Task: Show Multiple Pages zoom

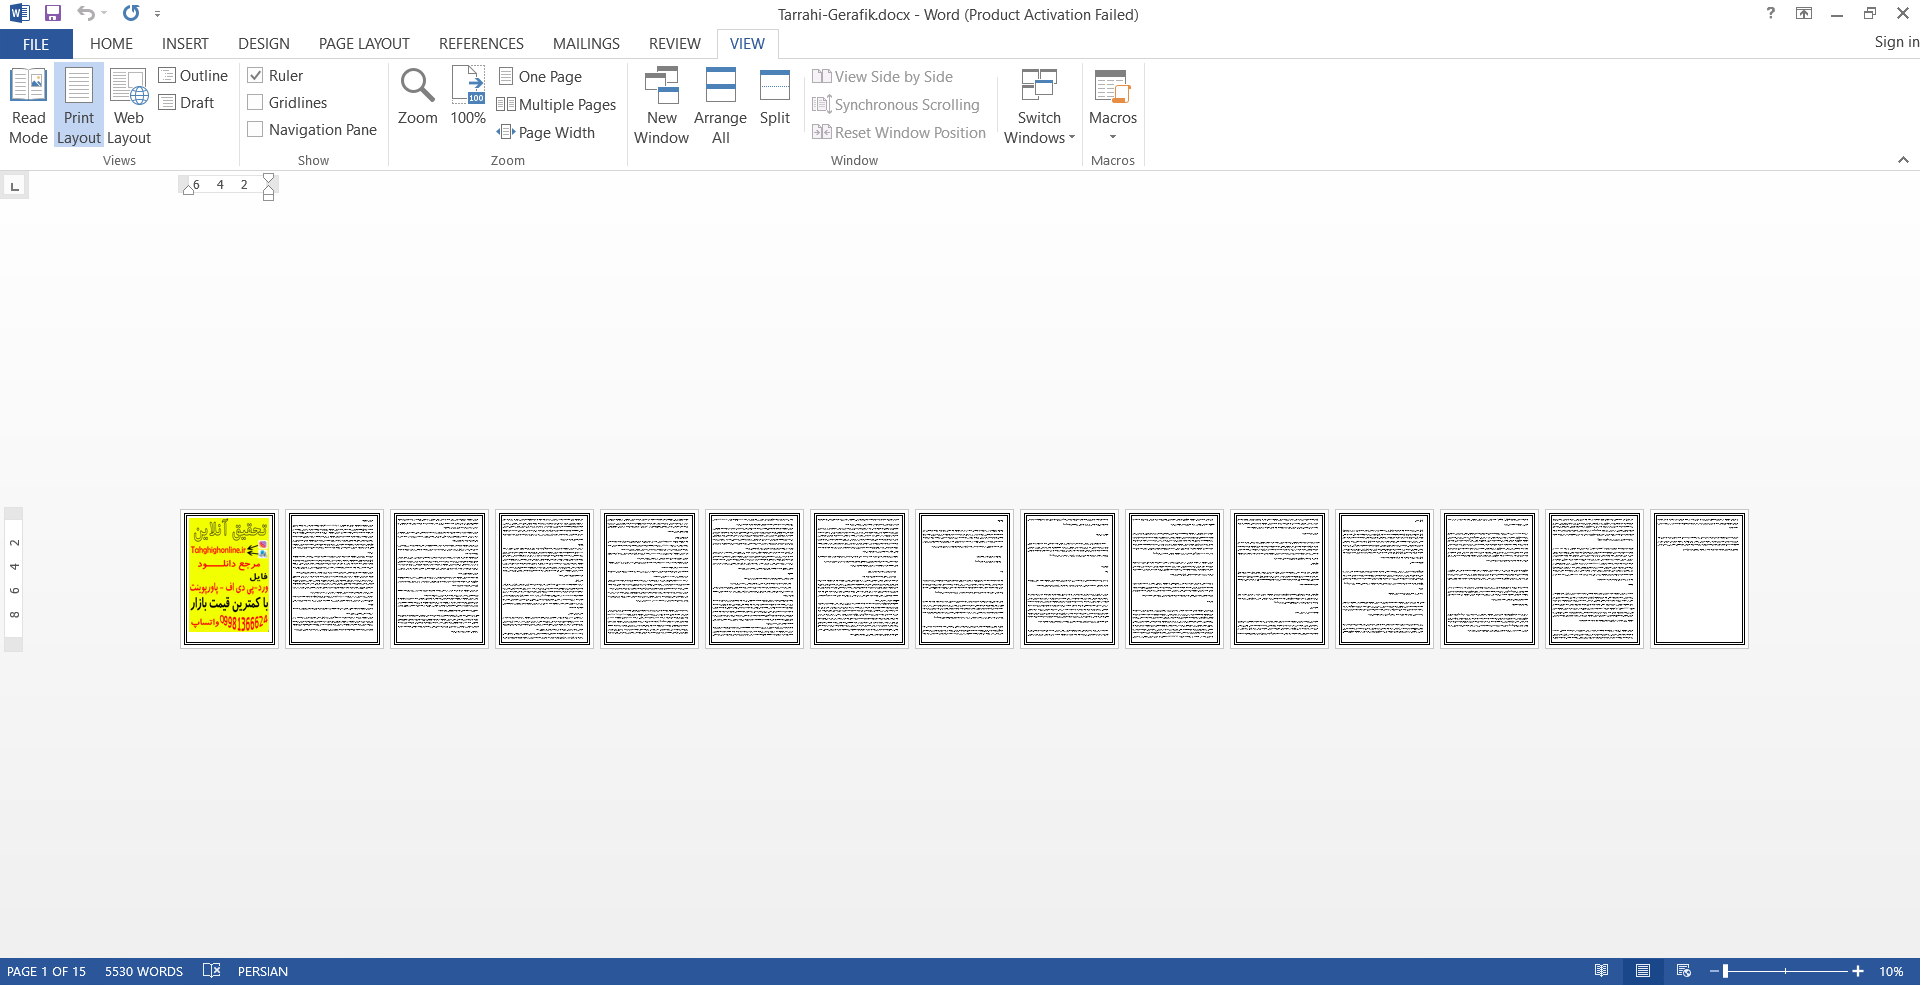Action: coord(557,105)
